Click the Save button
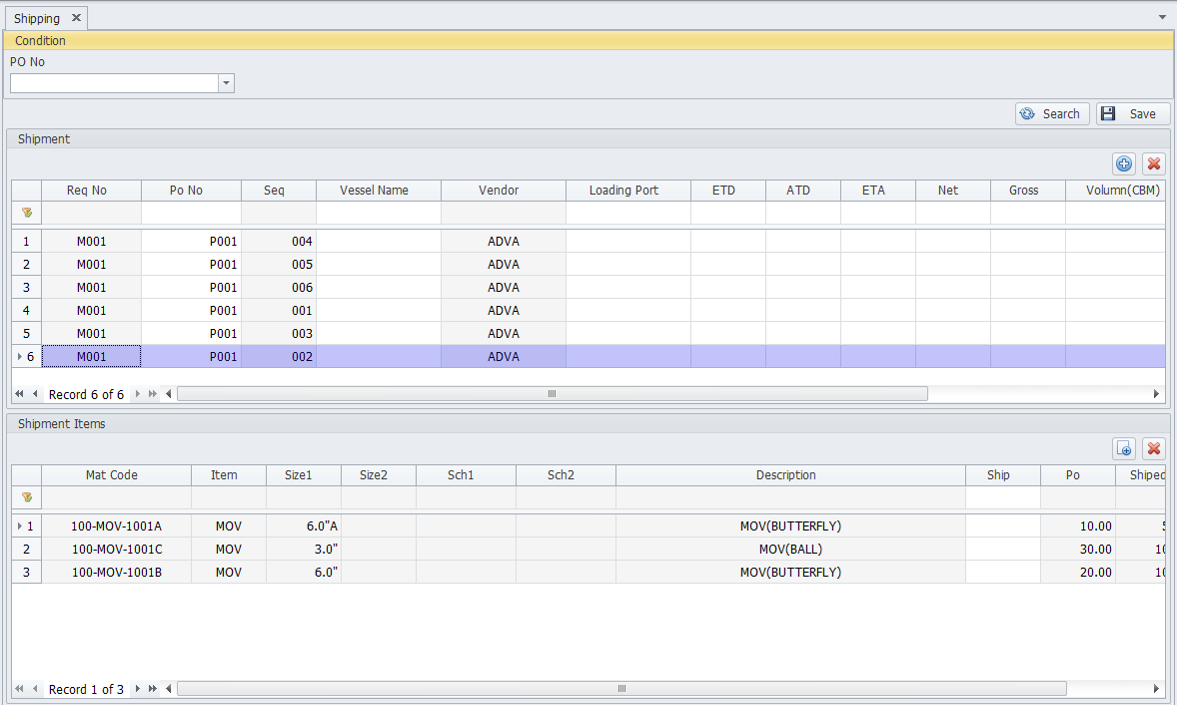Viewport: 1177px width, 705px height. click(1132, 114)
